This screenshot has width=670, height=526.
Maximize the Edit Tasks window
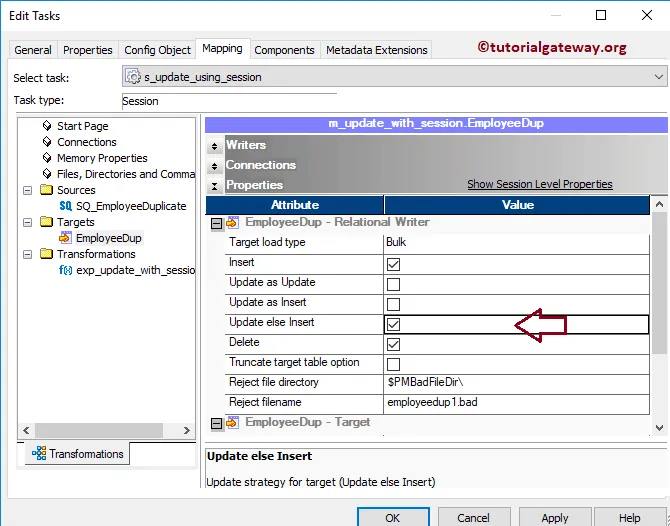(x=601, y=15)
